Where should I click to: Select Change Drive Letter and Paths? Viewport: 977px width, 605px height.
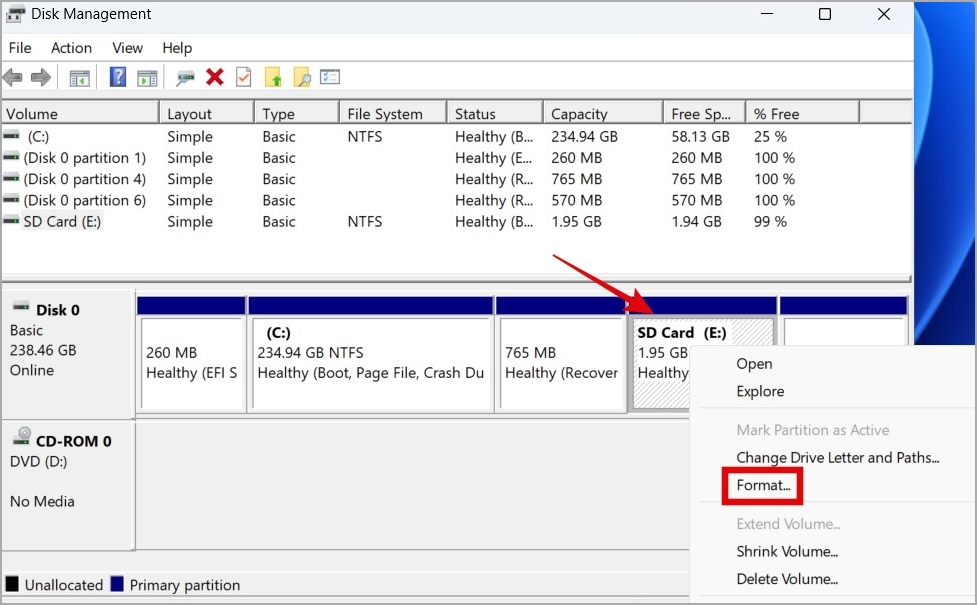(x=837, y=457)
